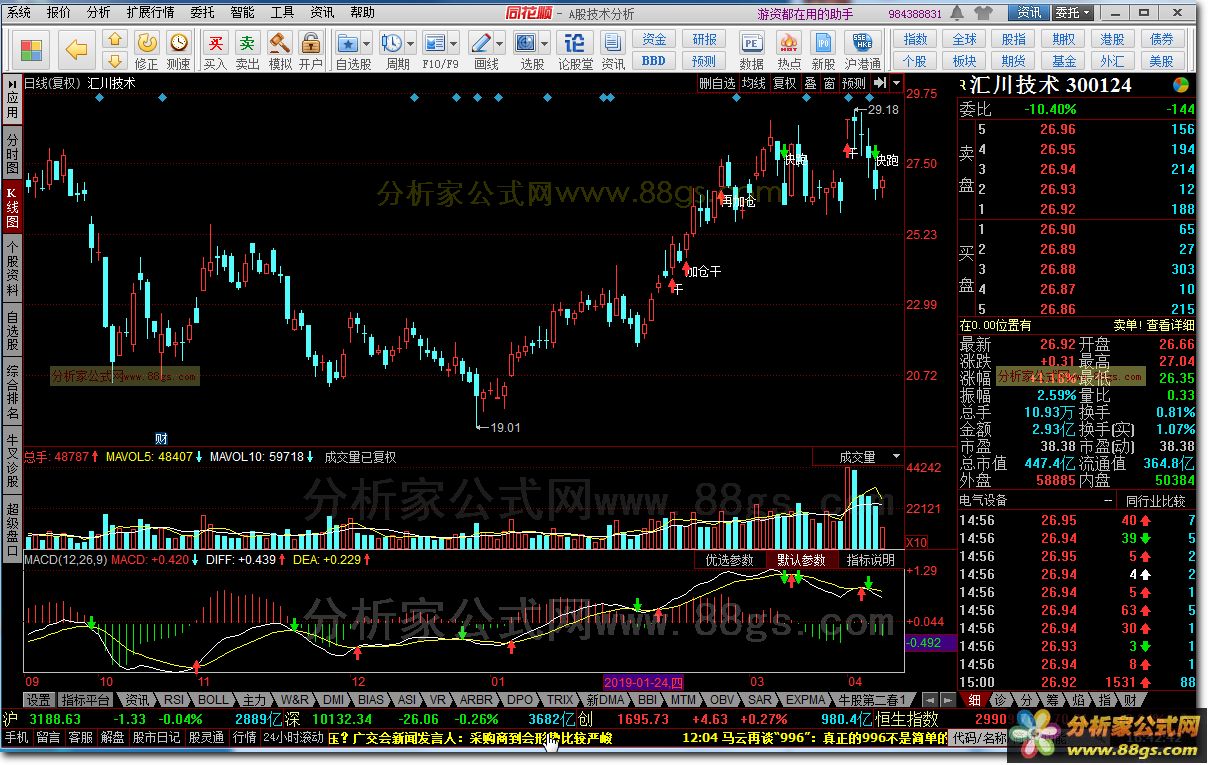This screenshot has height=765, width=1209.
Task: Open the 报价 menu
Action: coord(59,13)
